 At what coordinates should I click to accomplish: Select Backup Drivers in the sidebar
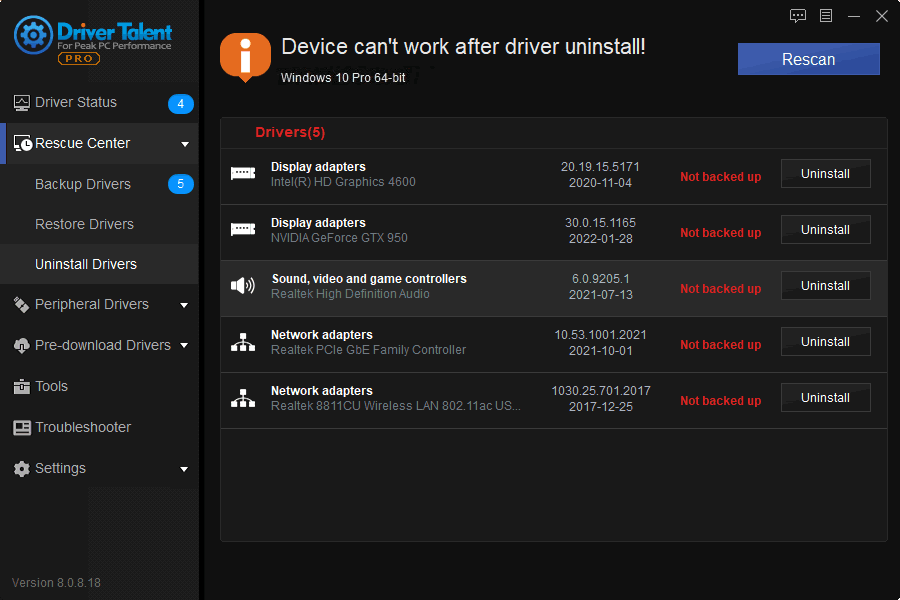pyautogui.click(x=83, y=184)
